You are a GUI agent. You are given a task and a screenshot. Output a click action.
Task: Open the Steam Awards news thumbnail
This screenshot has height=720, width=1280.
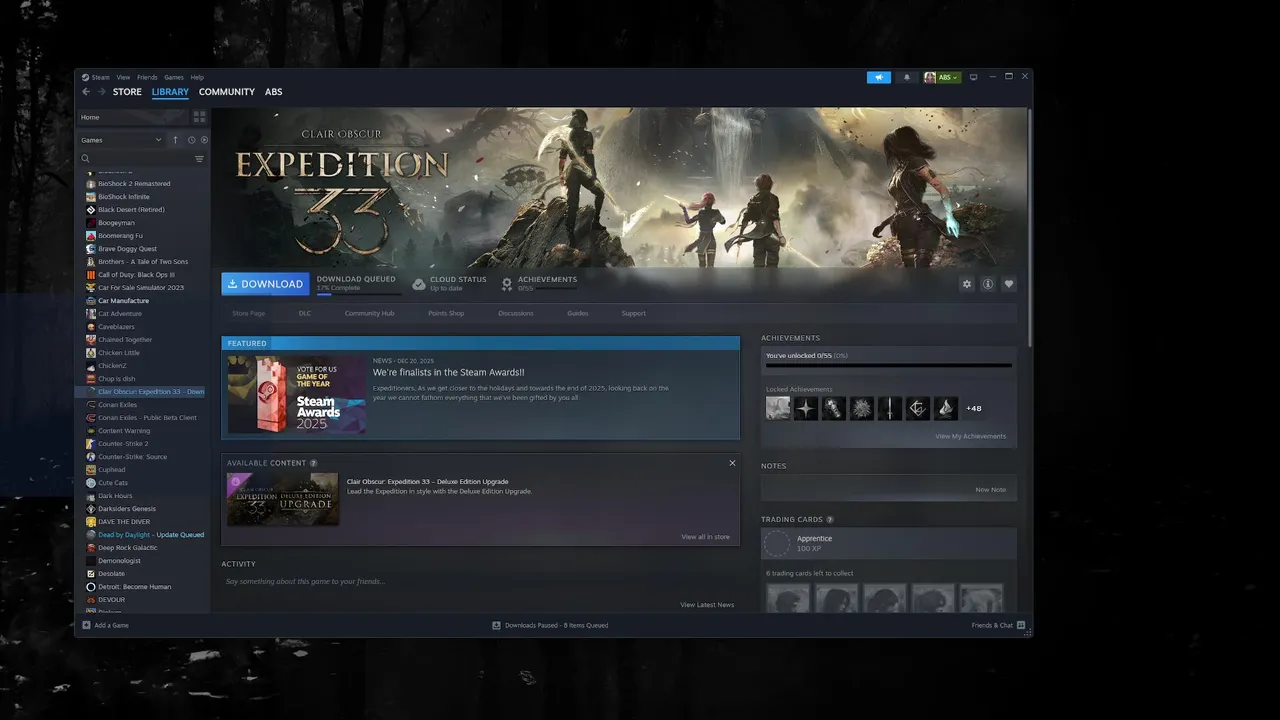(x=296, y=395)
